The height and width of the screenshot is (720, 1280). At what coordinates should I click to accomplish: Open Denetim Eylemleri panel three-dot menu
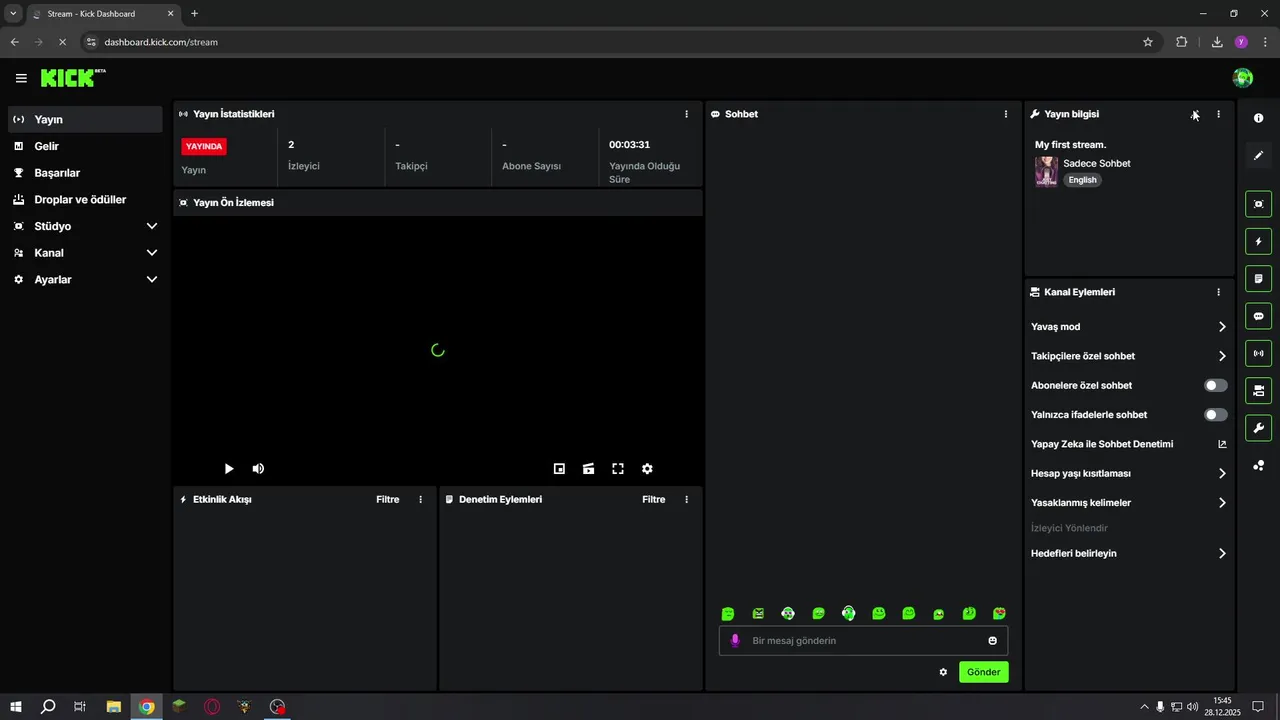pos(686,499)
